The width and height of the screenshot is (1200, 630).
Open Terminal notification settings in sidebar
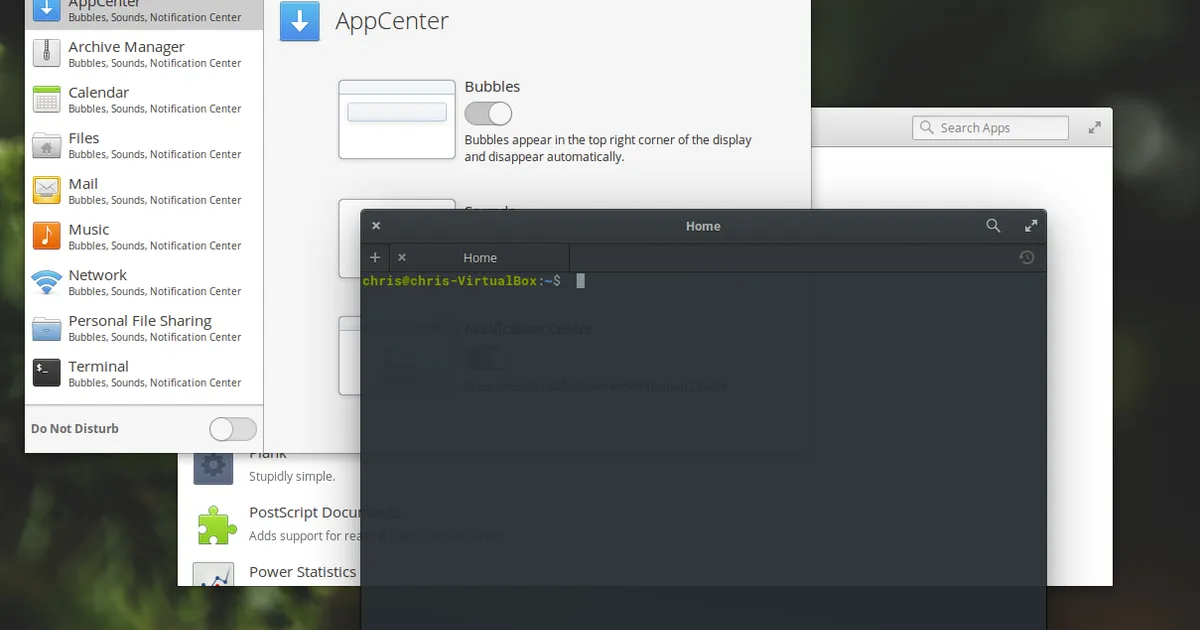(144, 373)
